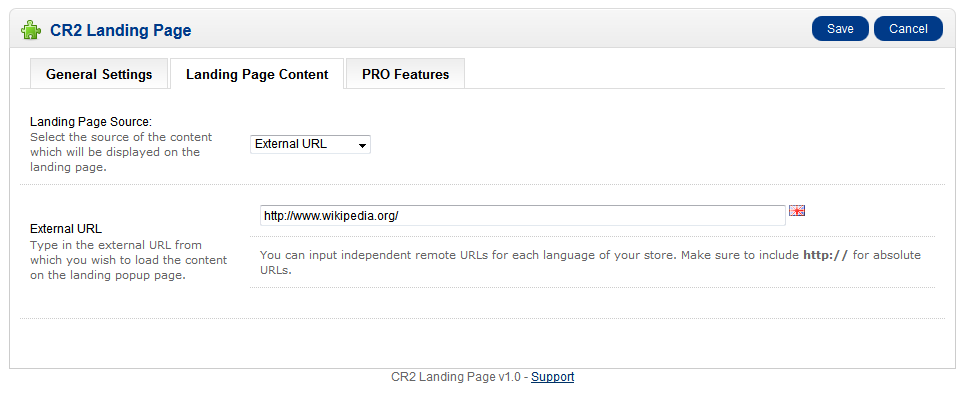Screen dimensions: 971x396
Task: Click the arrow on the External URL combo box
Action: click(x=362, y=145)
